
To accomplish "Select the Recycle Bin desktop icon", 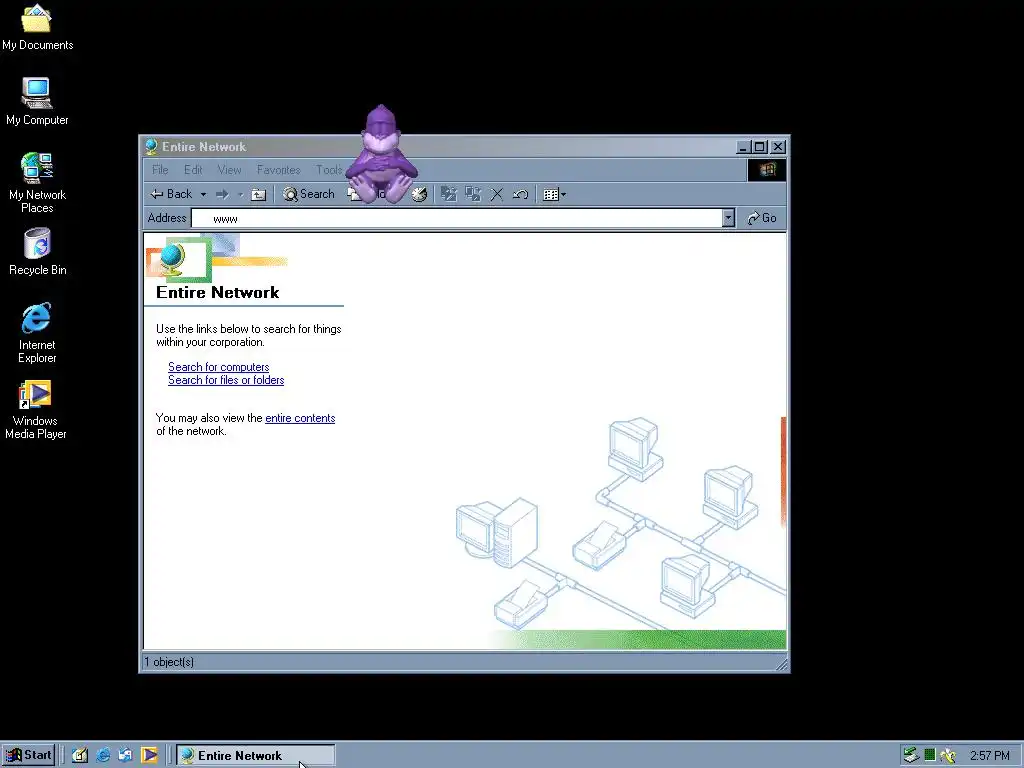I will (x=37, y=251).
